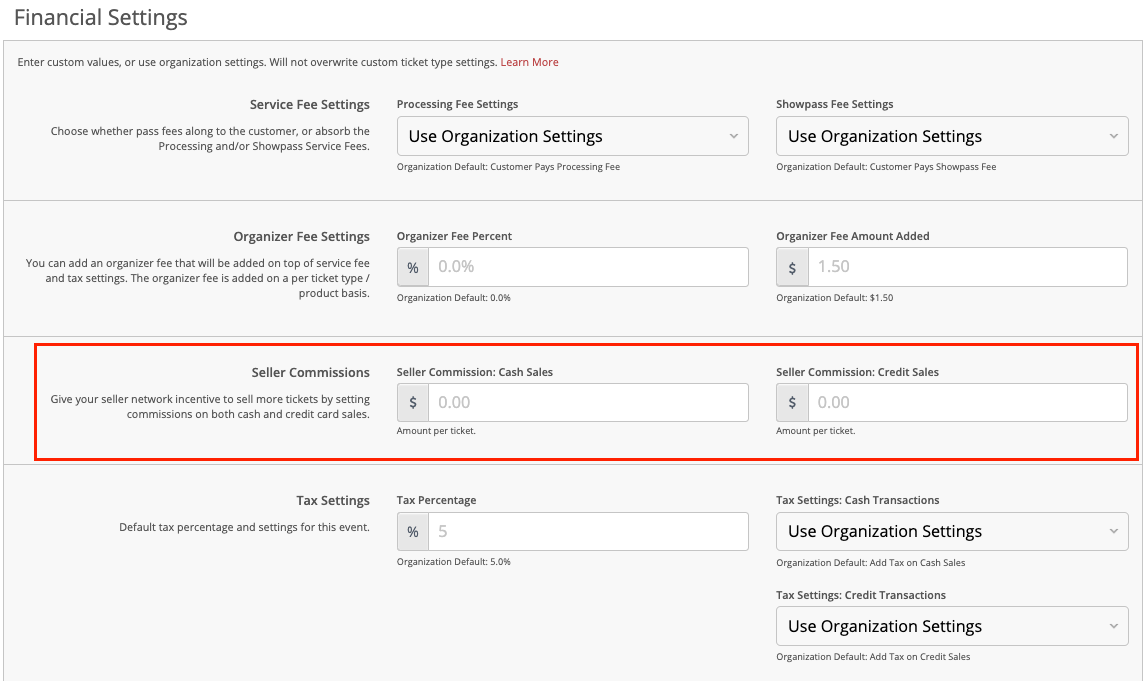Open the Tax Settings: Credit Transactions dropdown
1144x681 pixels.
(952, 626)
